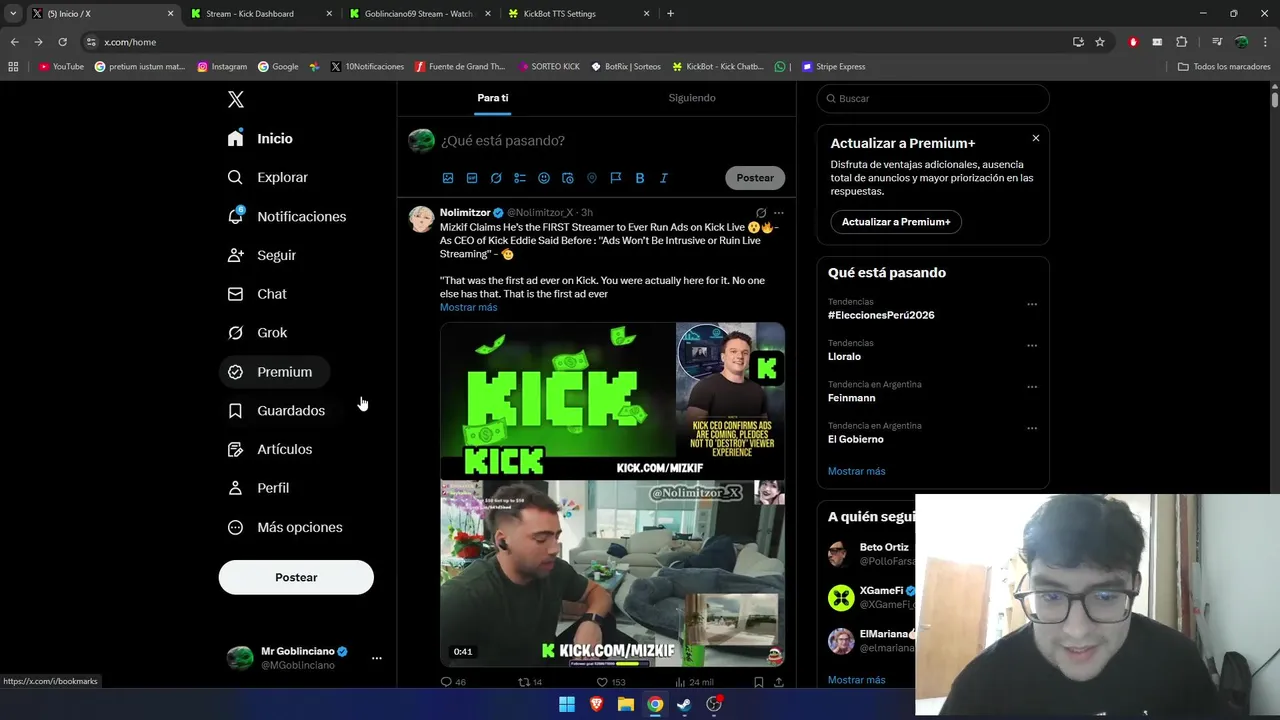Expand Más opciones in sidebar
This screenshot has height=720, width=1280.
[x=285, y=527]
